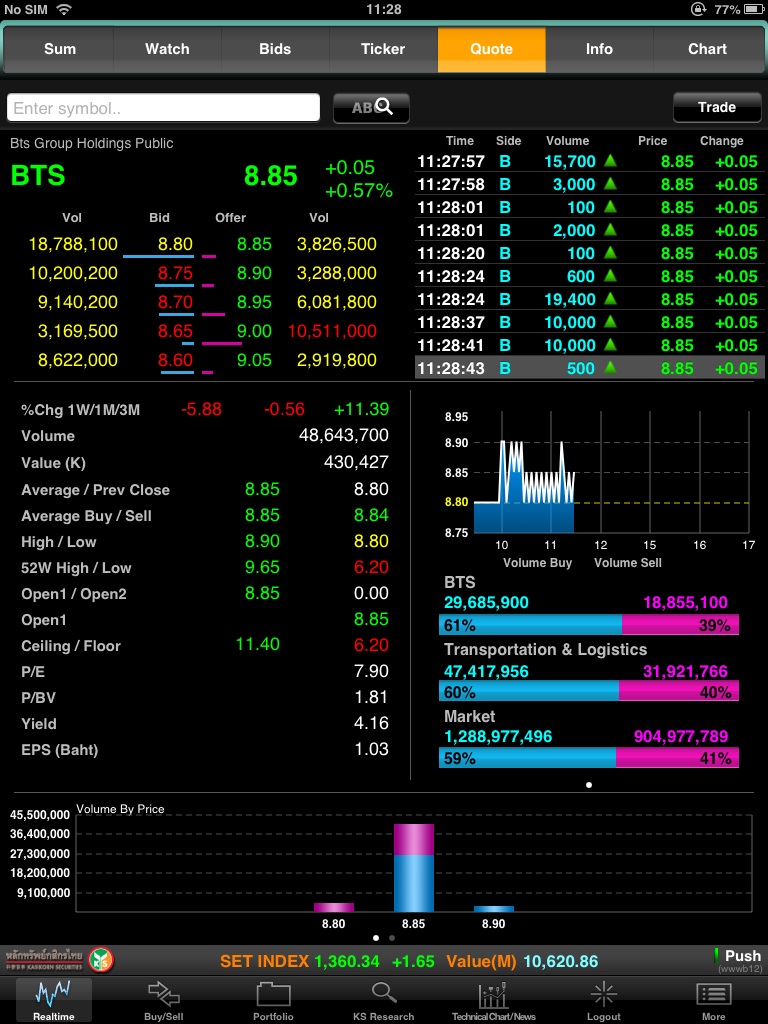The height and width of the screenshot is (1024, 768).
Task: Tap the Value (K) 430,427 figure
Action: pos(356,462)
